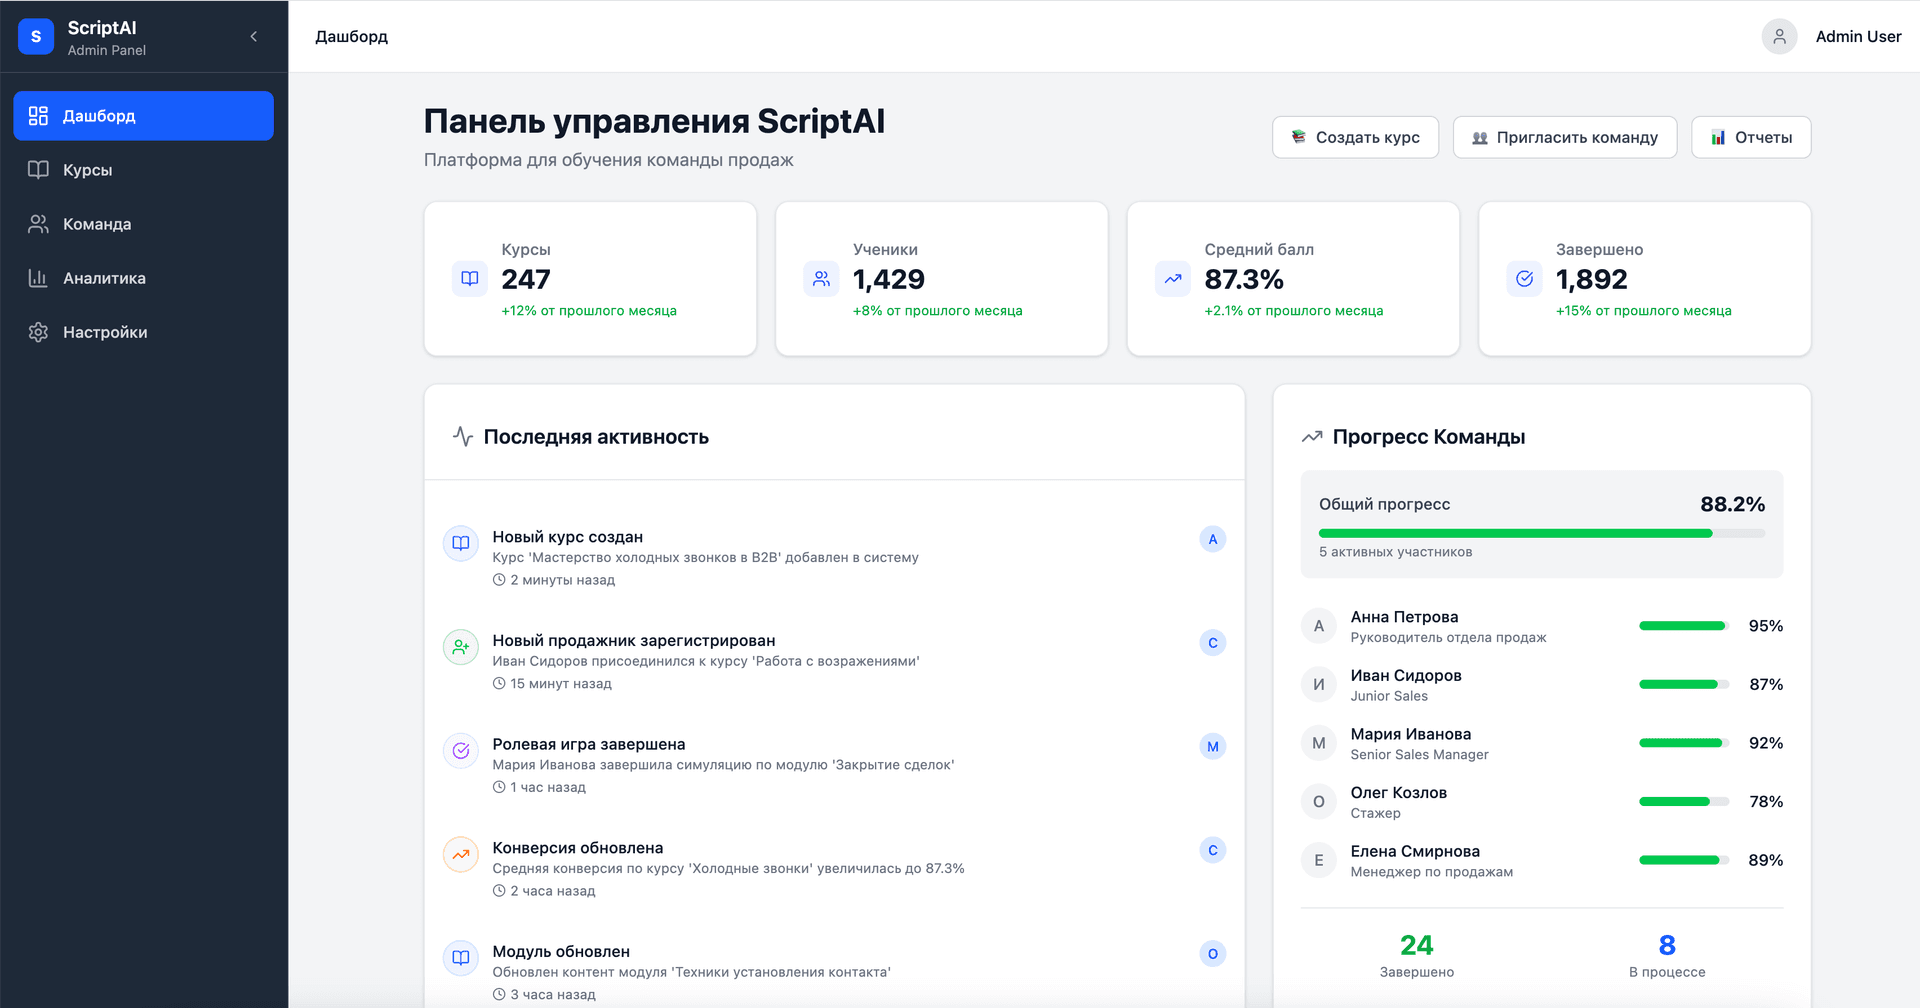Click the book icon for Модуль обновлен
The image size is (1920, 1008).
pos(461,957)
